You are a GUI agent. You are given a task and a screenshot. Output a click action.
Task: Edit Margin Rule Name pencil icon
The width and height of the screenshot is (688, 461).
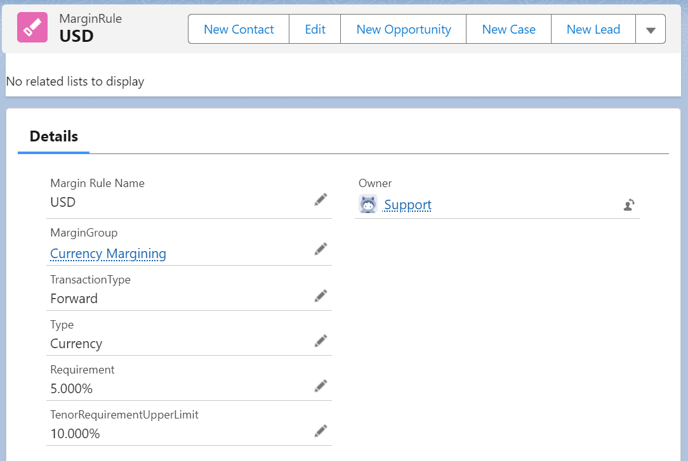pyautogui.click(x=320, y=200)
